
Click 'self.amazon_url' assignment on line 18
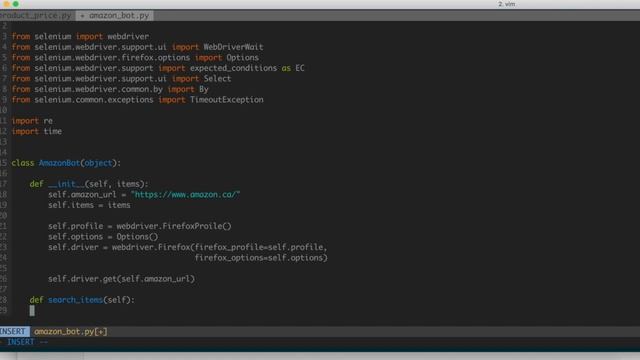click(x=82, y=195)
